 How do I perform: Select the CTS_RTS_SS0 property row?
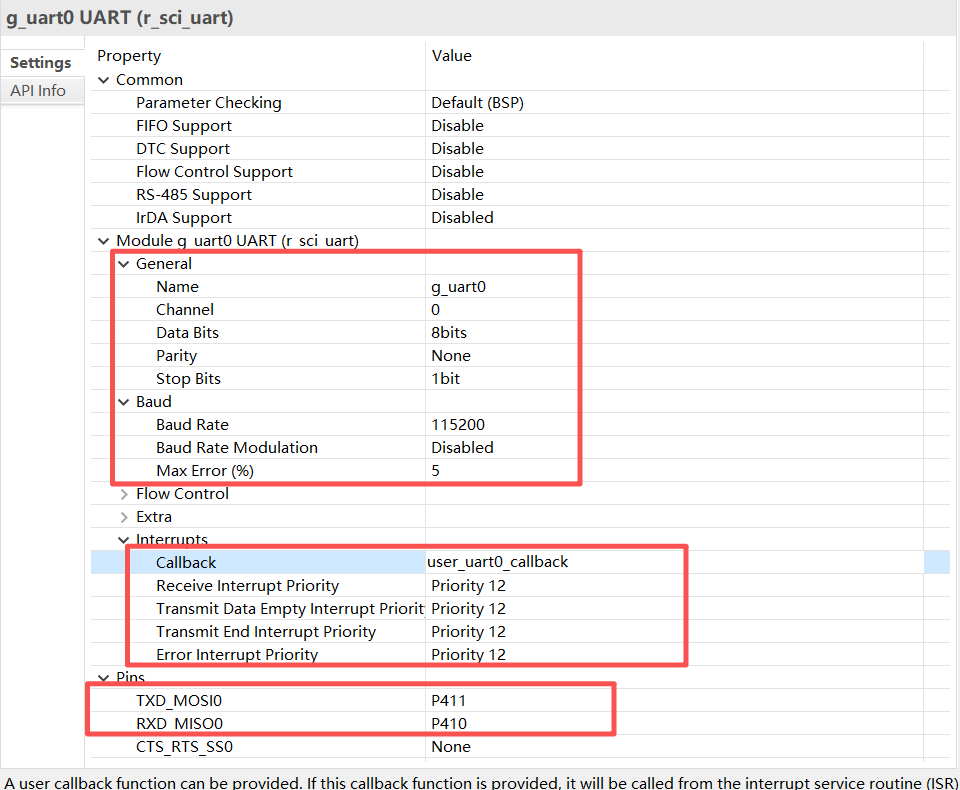coord(184,747)
